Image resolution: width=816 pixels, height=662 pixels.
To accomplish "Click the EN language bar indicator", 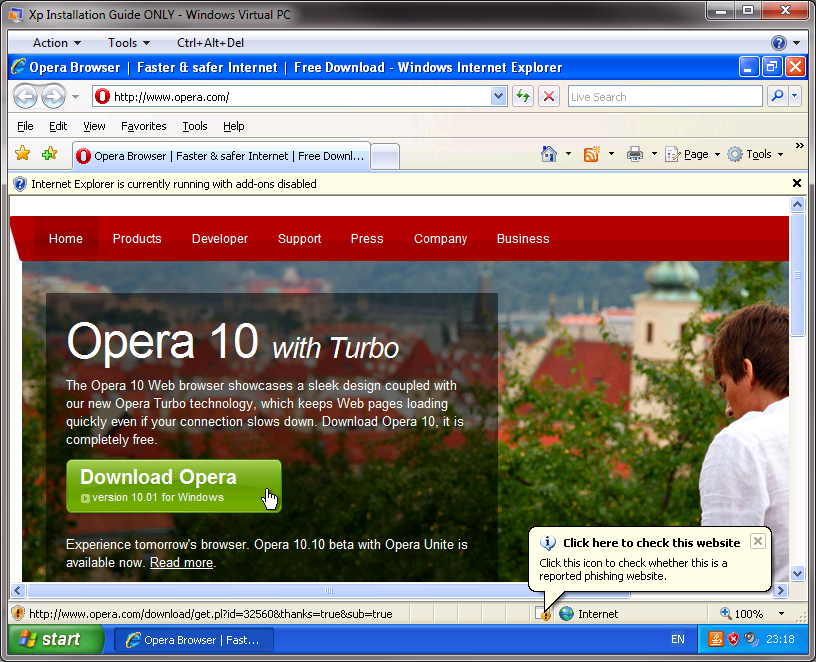I will coord(678,639).
